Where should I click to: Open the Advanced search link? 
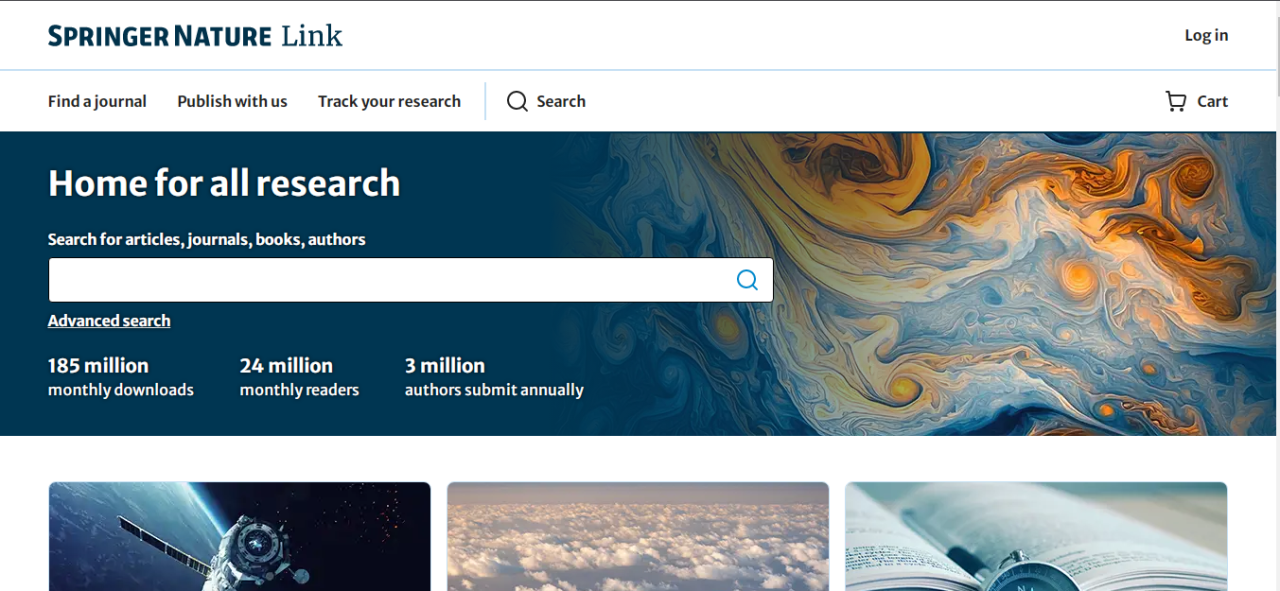pyautogui.click(x=109, y=321)
